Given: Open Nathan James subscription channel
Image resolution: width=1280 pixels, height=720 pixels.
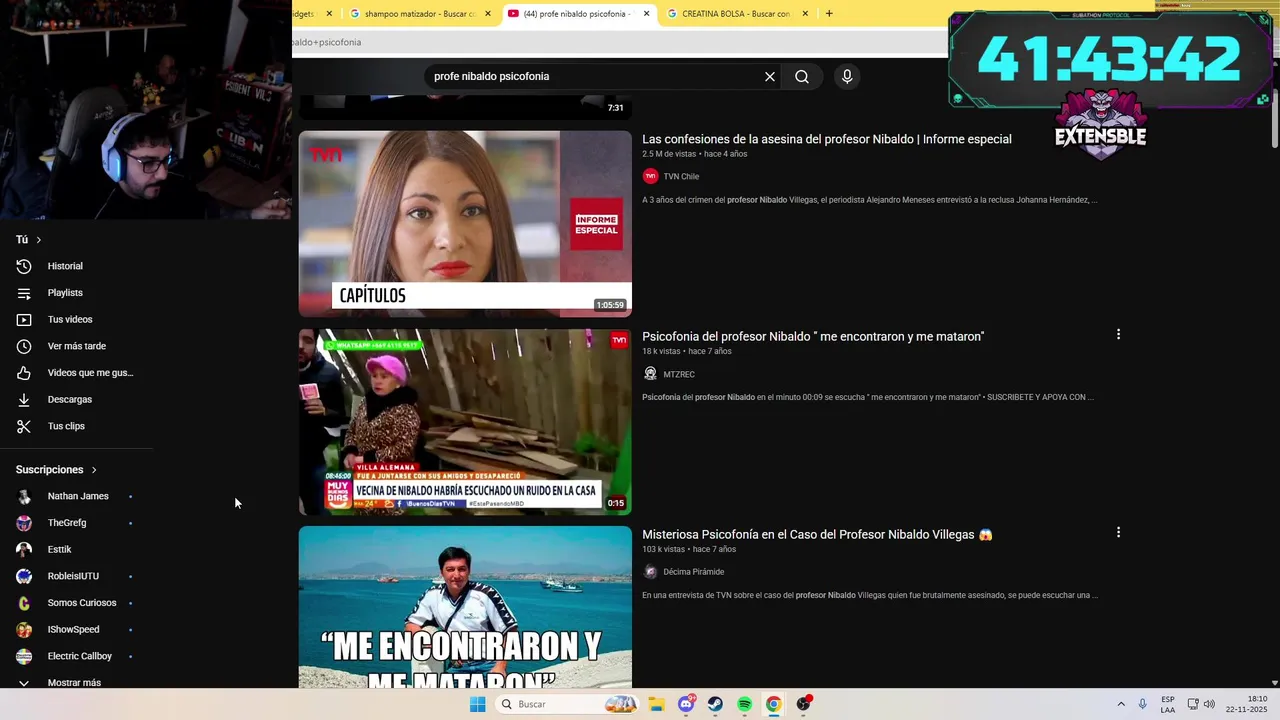Looking at the screenshot, I should click(76, 496).
